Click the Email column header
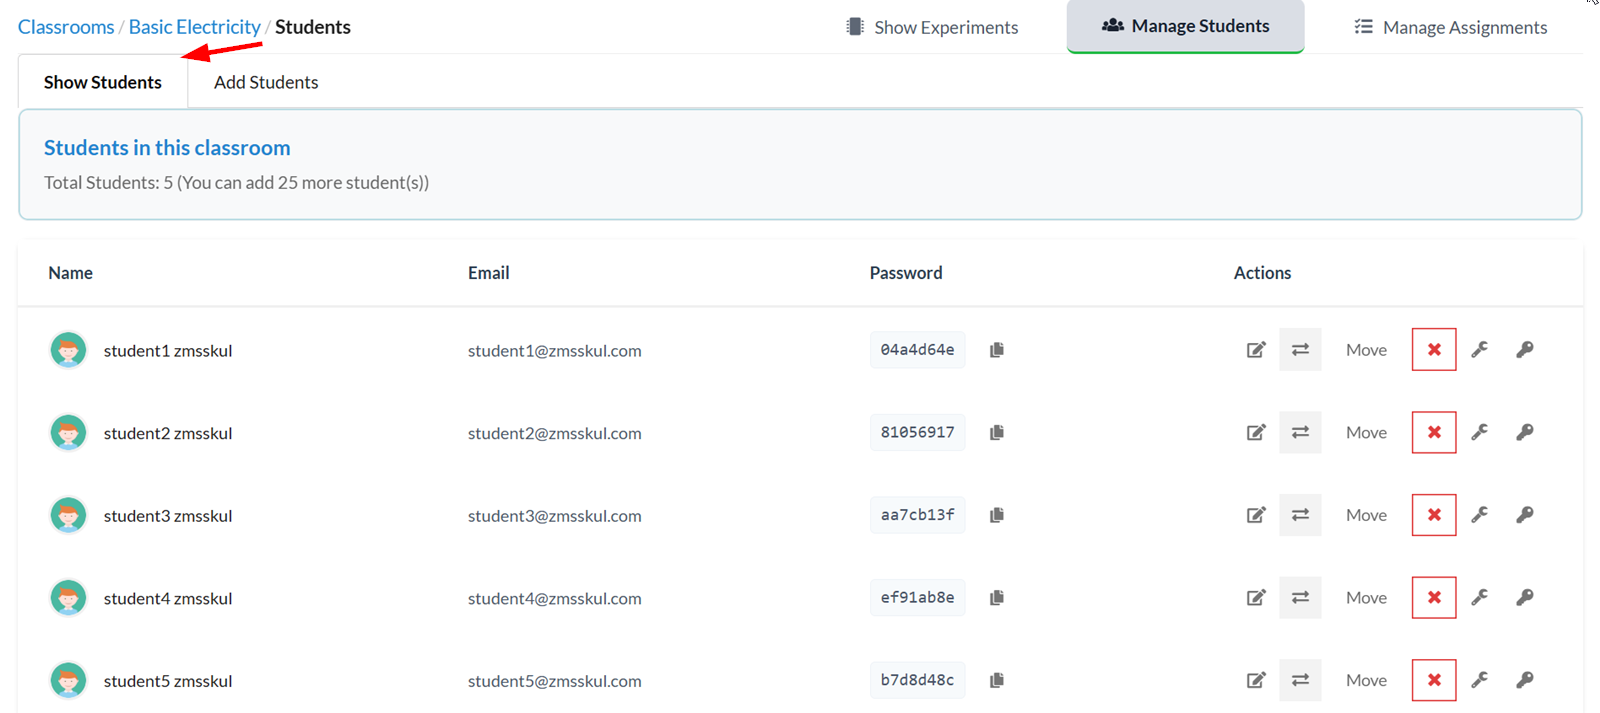Viewport: 1600px width, 713px height. click(x=489, y=273)
